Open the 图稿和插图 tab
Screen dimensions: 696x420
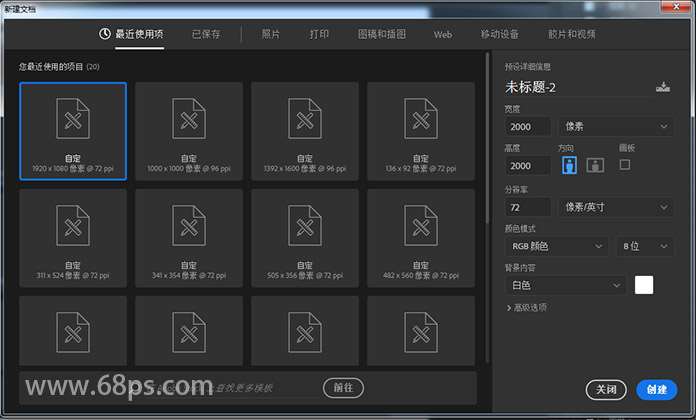pyautogui.click(x=382, y=34)
